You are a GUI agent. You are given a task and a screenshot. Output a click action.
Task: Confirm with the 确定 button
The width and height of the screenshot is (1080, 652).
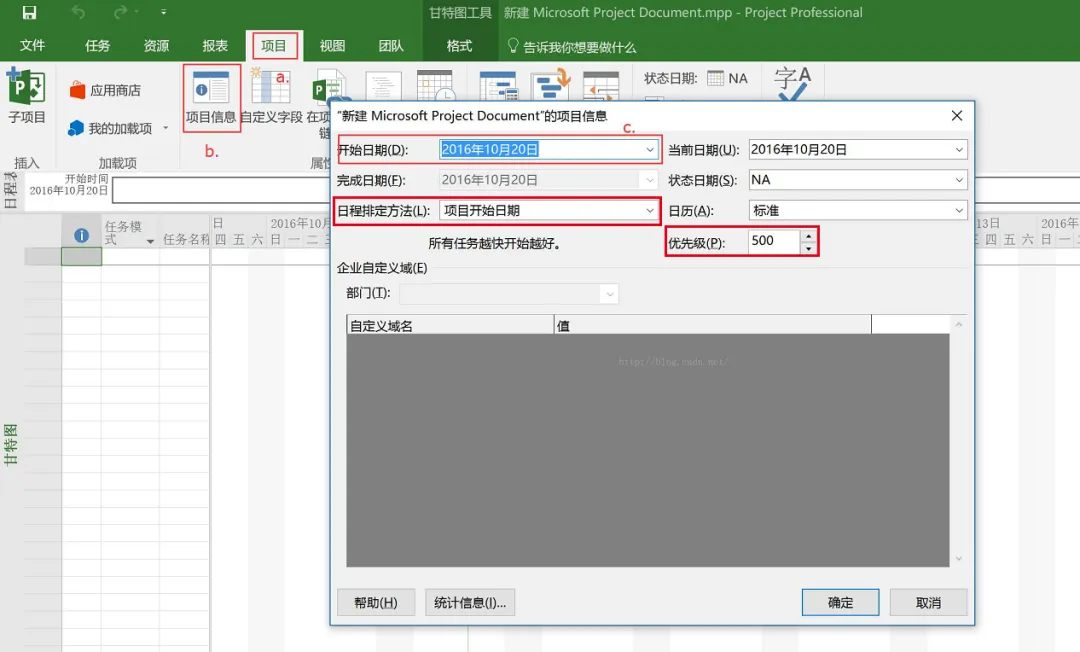coord(840,602)
